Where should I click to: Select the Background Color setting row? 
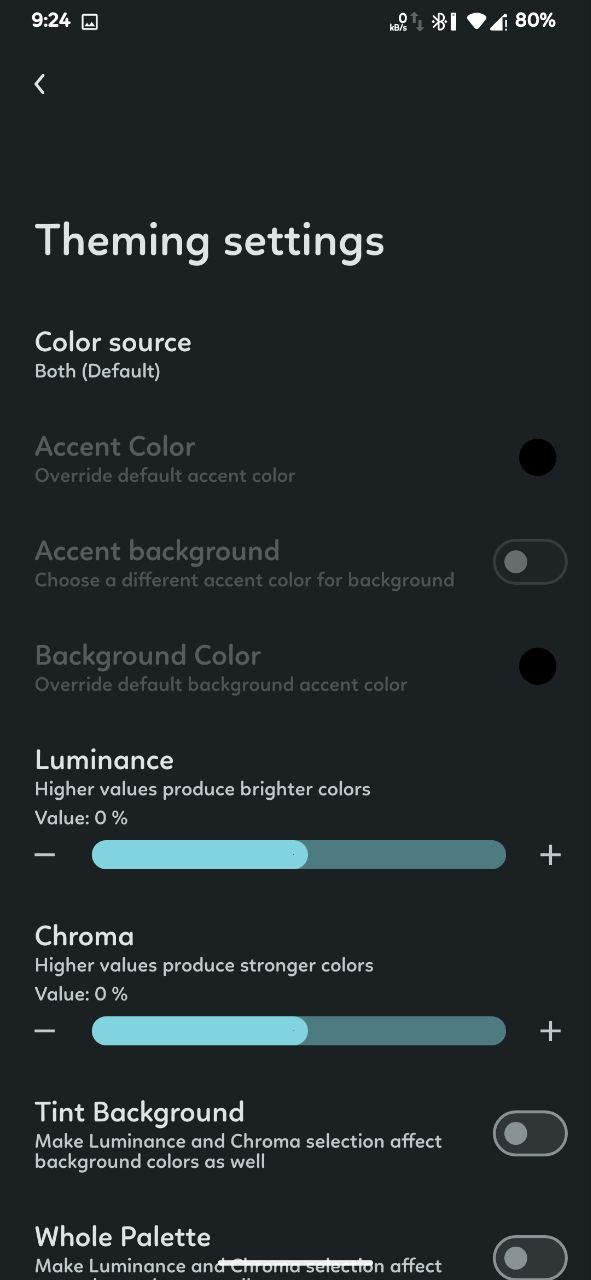(295, 668)
